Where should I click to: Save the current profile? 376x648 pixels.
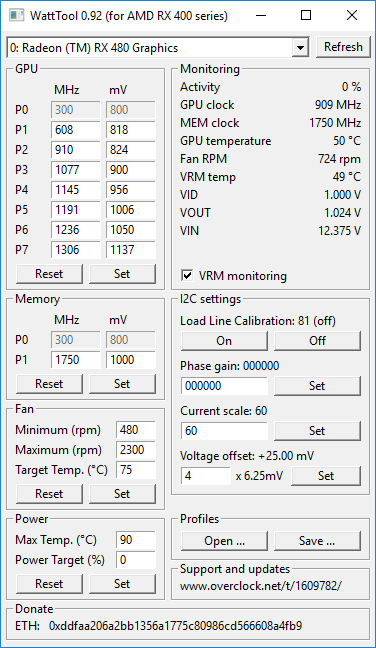click(317, 541)
